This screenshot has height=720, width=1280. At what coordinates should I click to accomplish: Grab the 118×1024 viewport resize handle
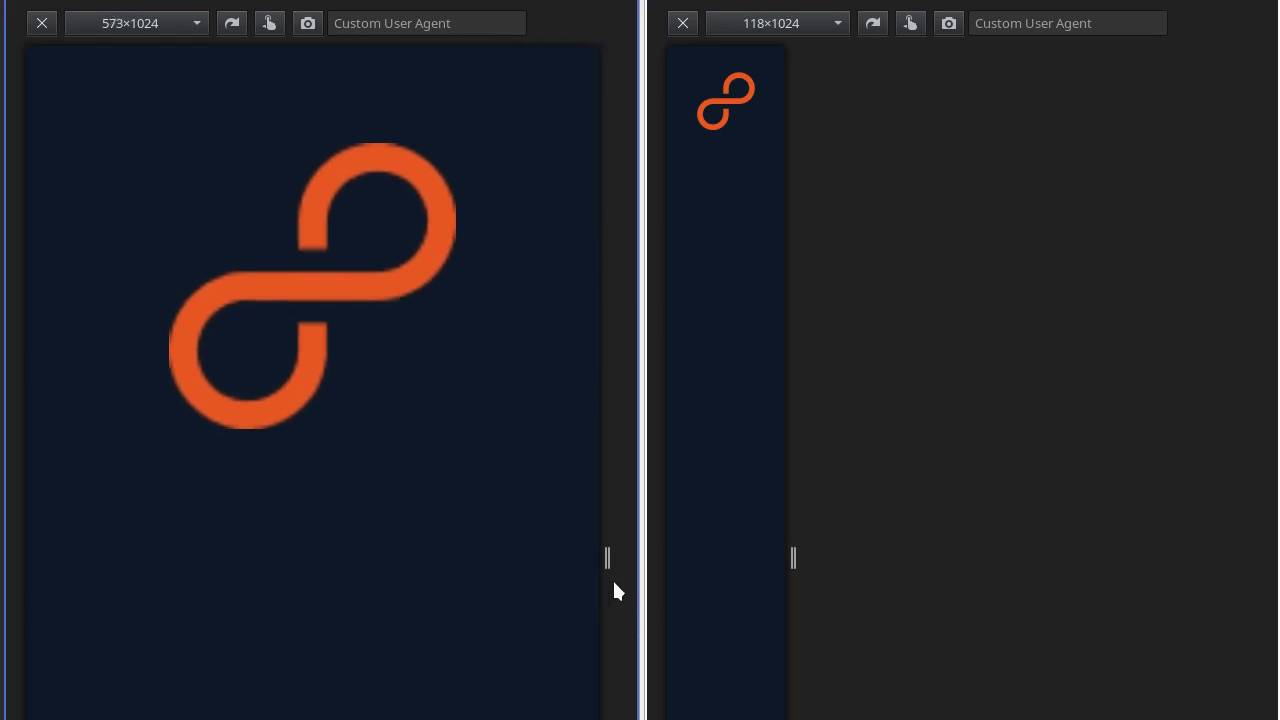(x=793, y=558)
